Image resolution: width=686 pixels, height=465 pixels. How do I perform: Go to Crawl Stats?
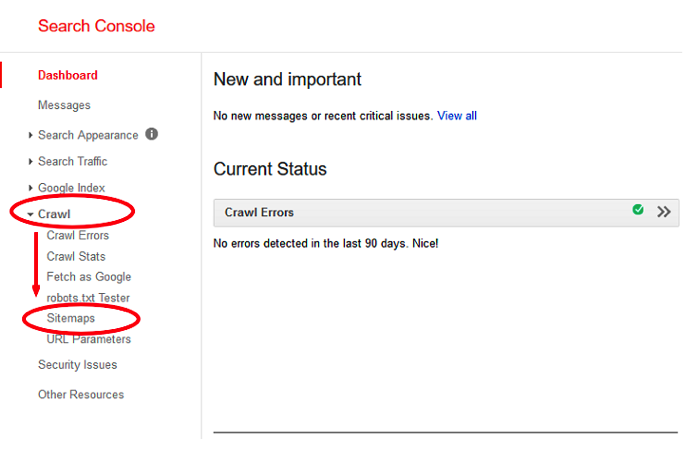point(76,257)
